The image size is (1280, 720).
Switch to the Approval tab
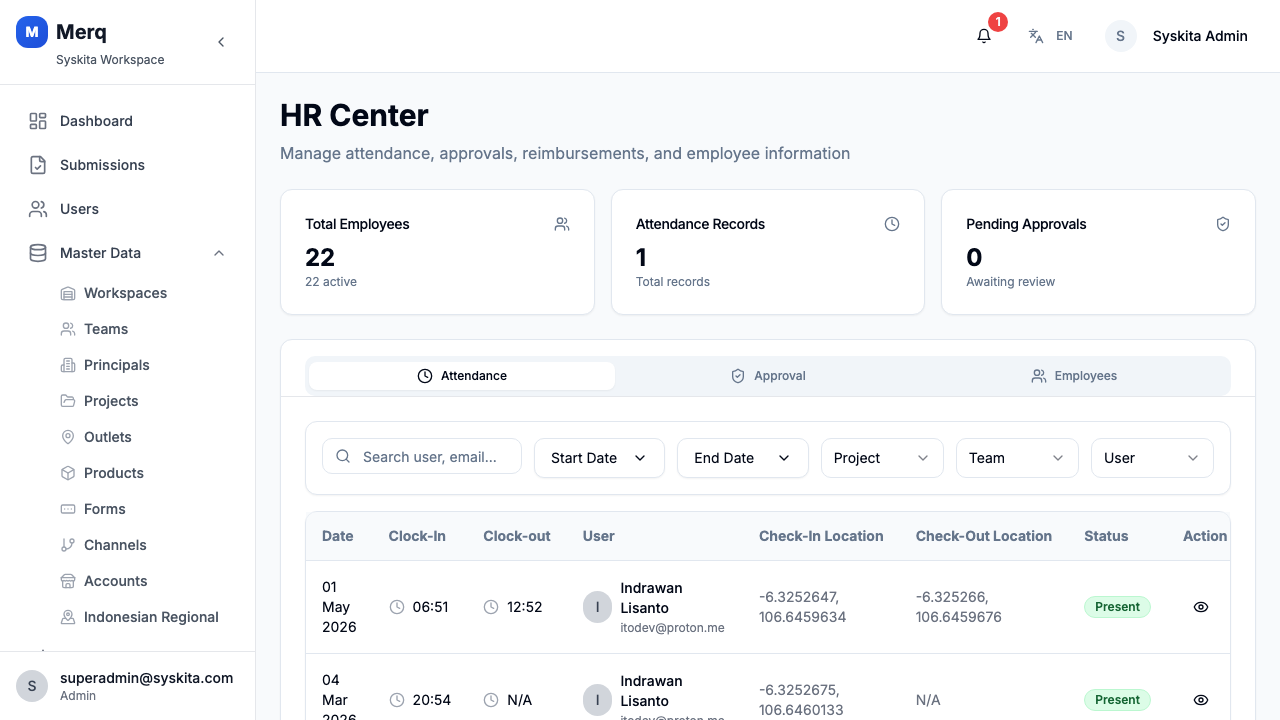pyautogui.click(x=768, y=376)
